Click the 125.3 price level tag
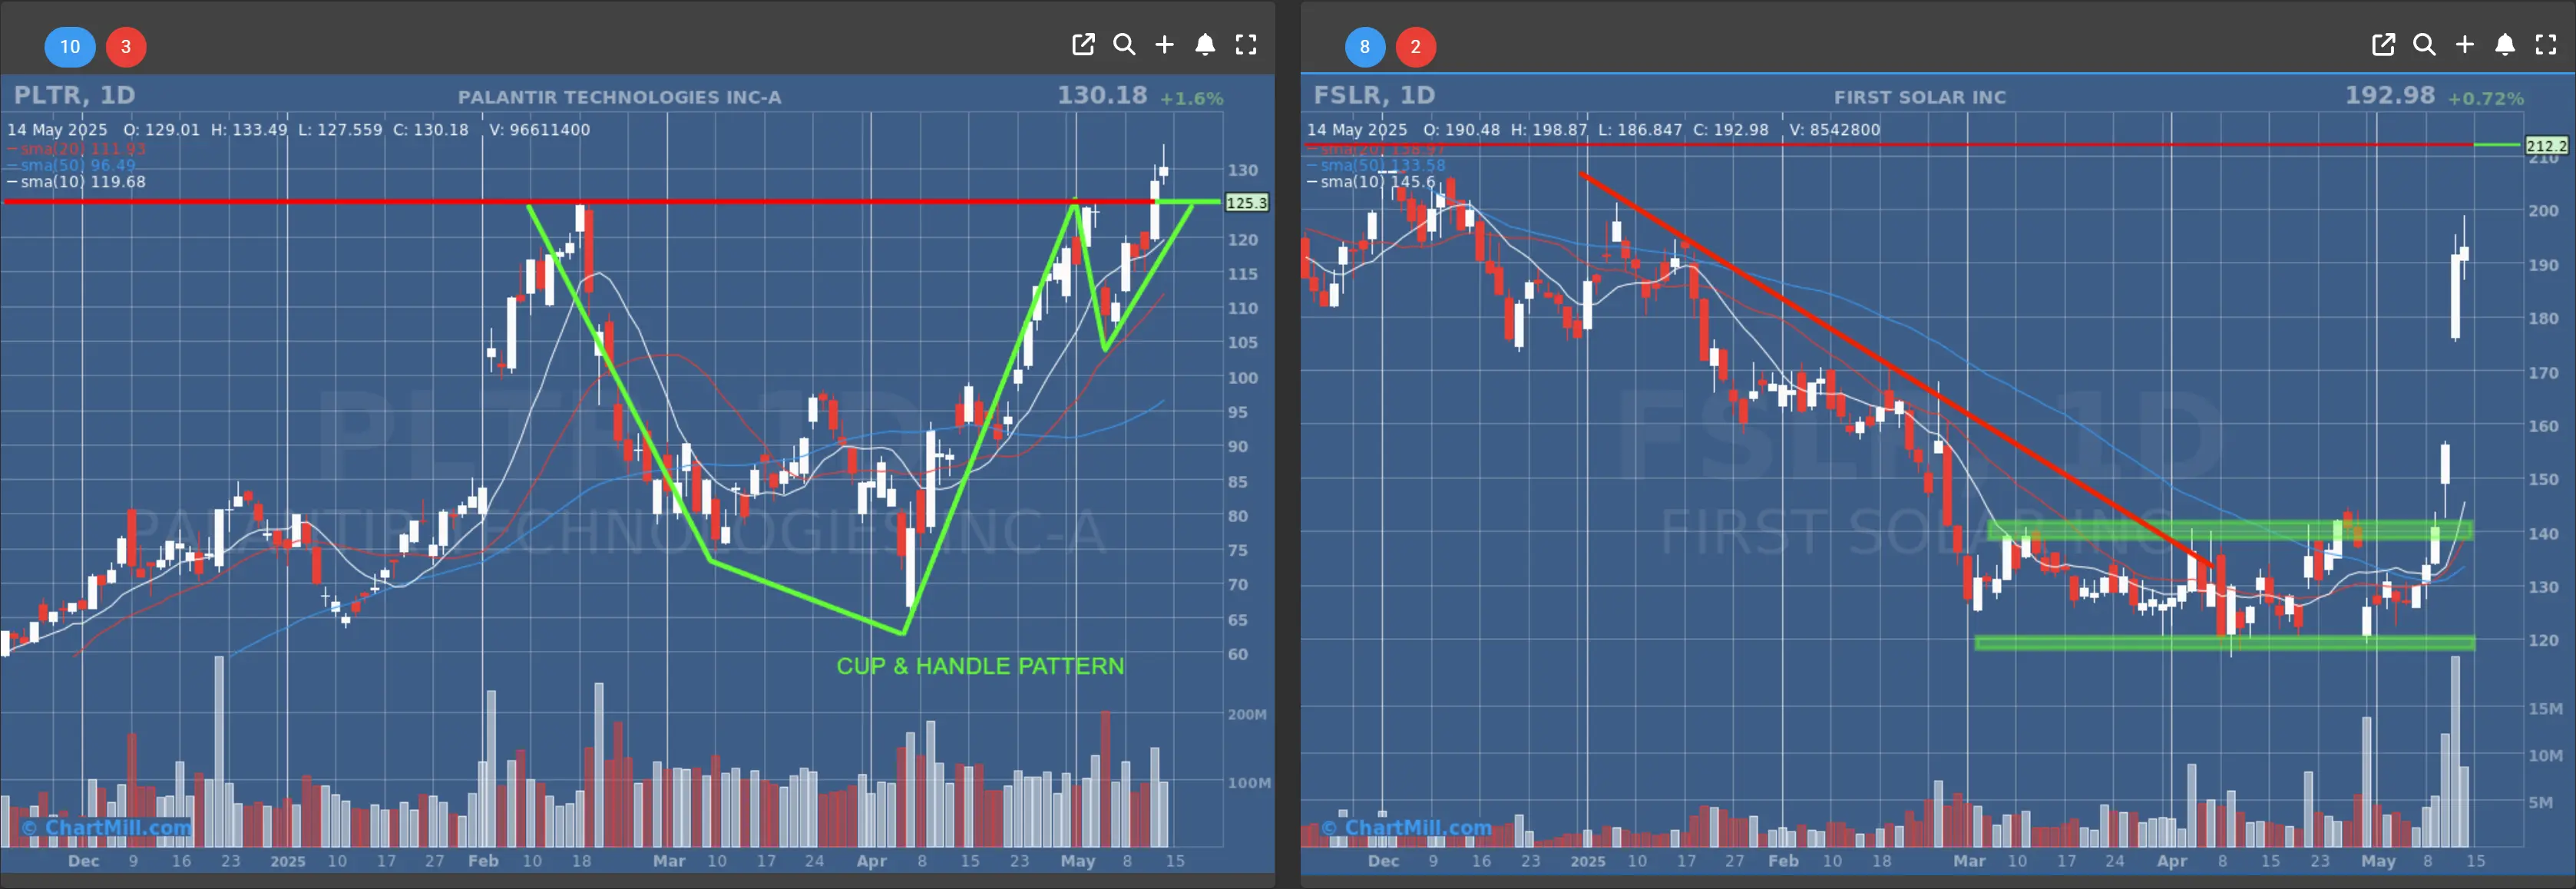This screenshot has width=2576, height=889. [x=1246, y=202]
